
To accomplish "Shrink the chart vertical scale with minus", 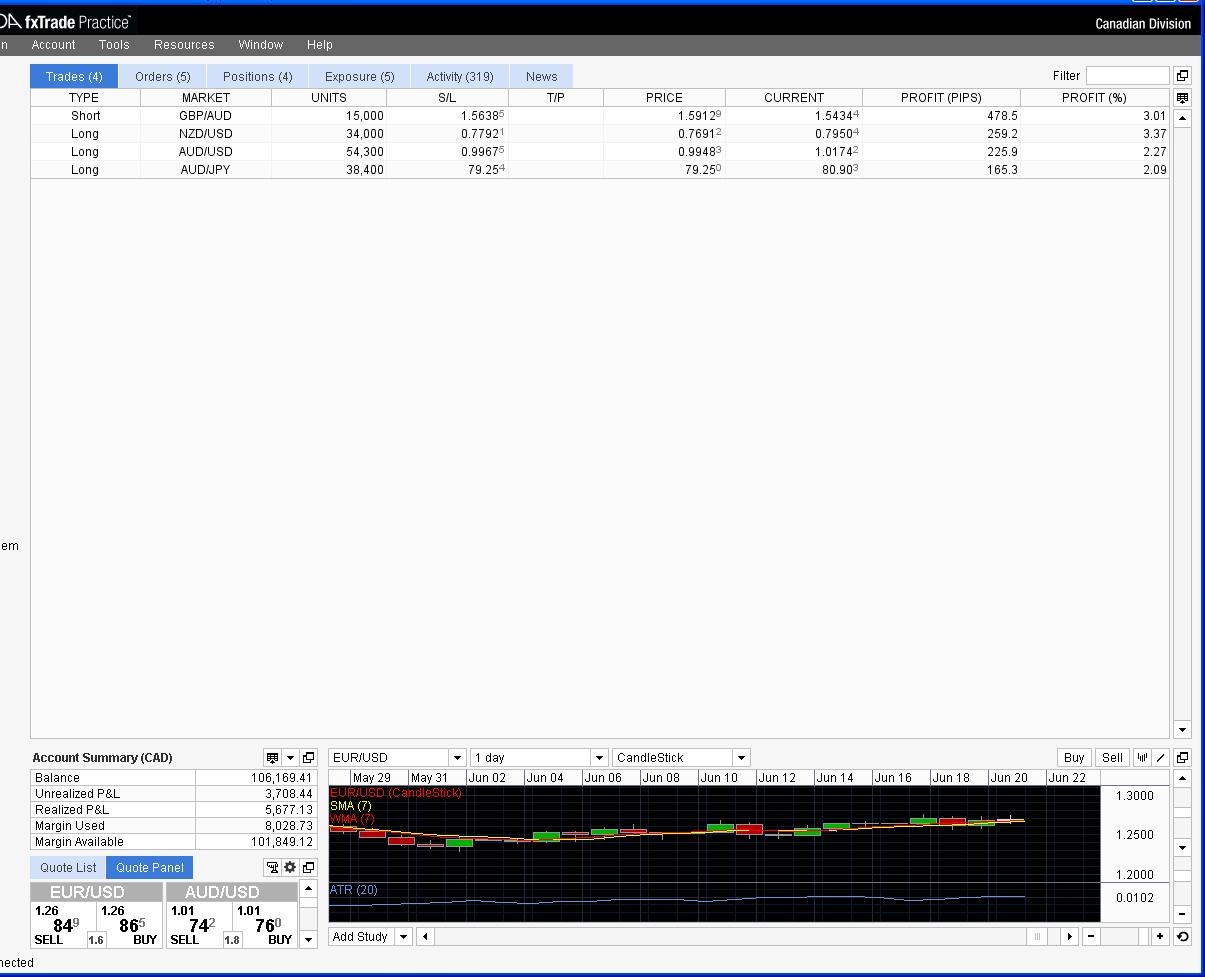I will [1183, 914].
